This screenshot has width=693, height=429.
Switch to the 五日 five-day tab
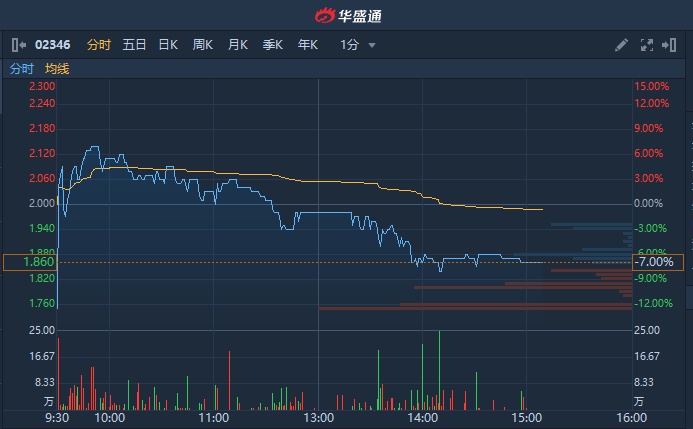point(134,45)
